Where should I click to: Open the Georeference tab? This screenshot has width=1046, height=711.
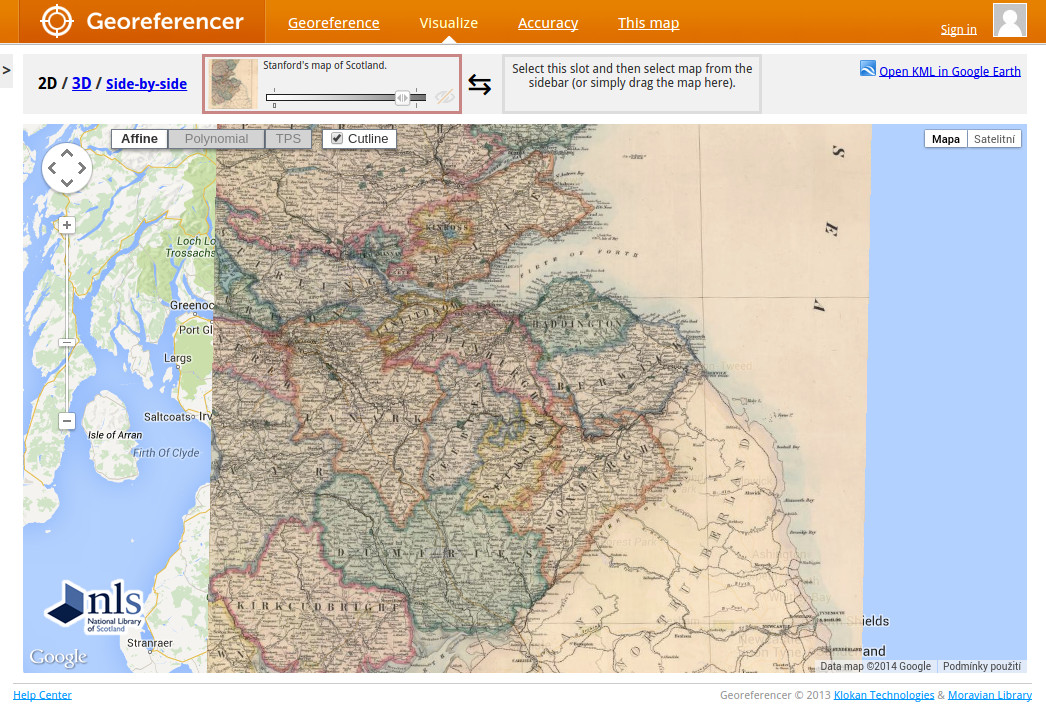click(x=334, y=23)
